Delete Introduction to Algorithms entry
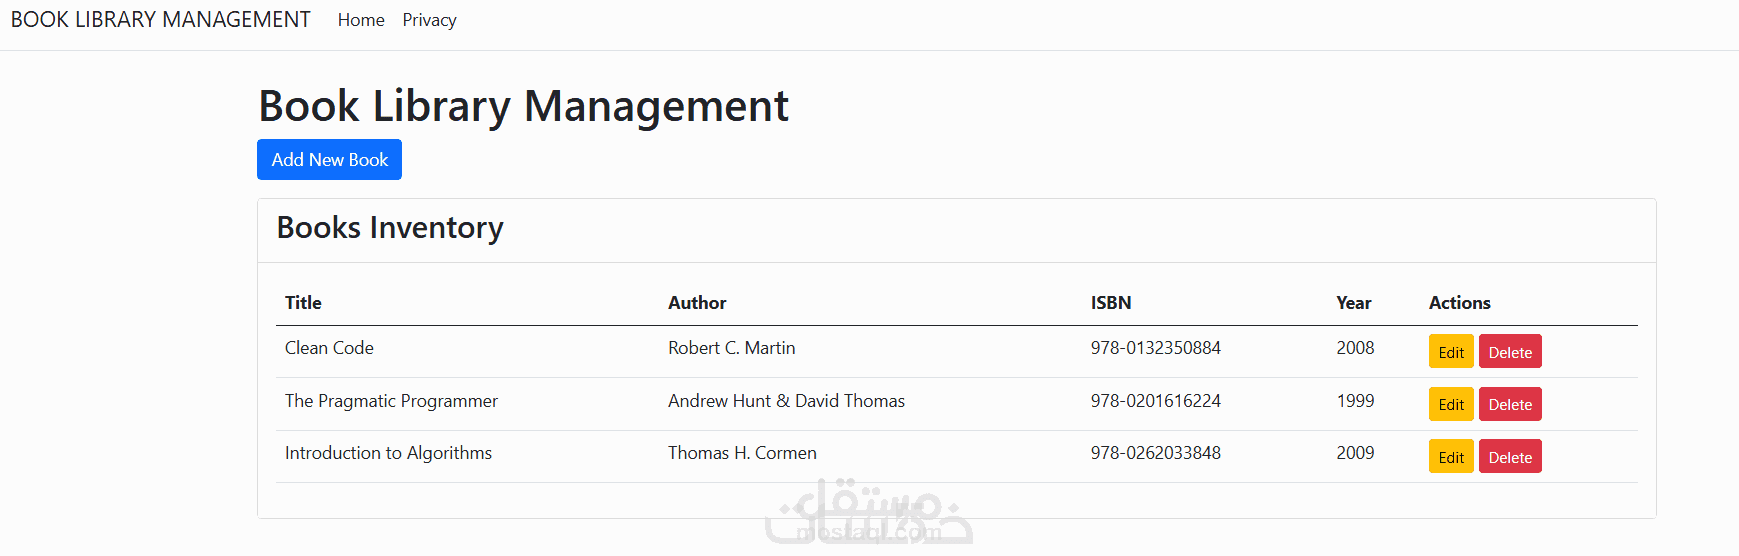 pos(1509,457)
